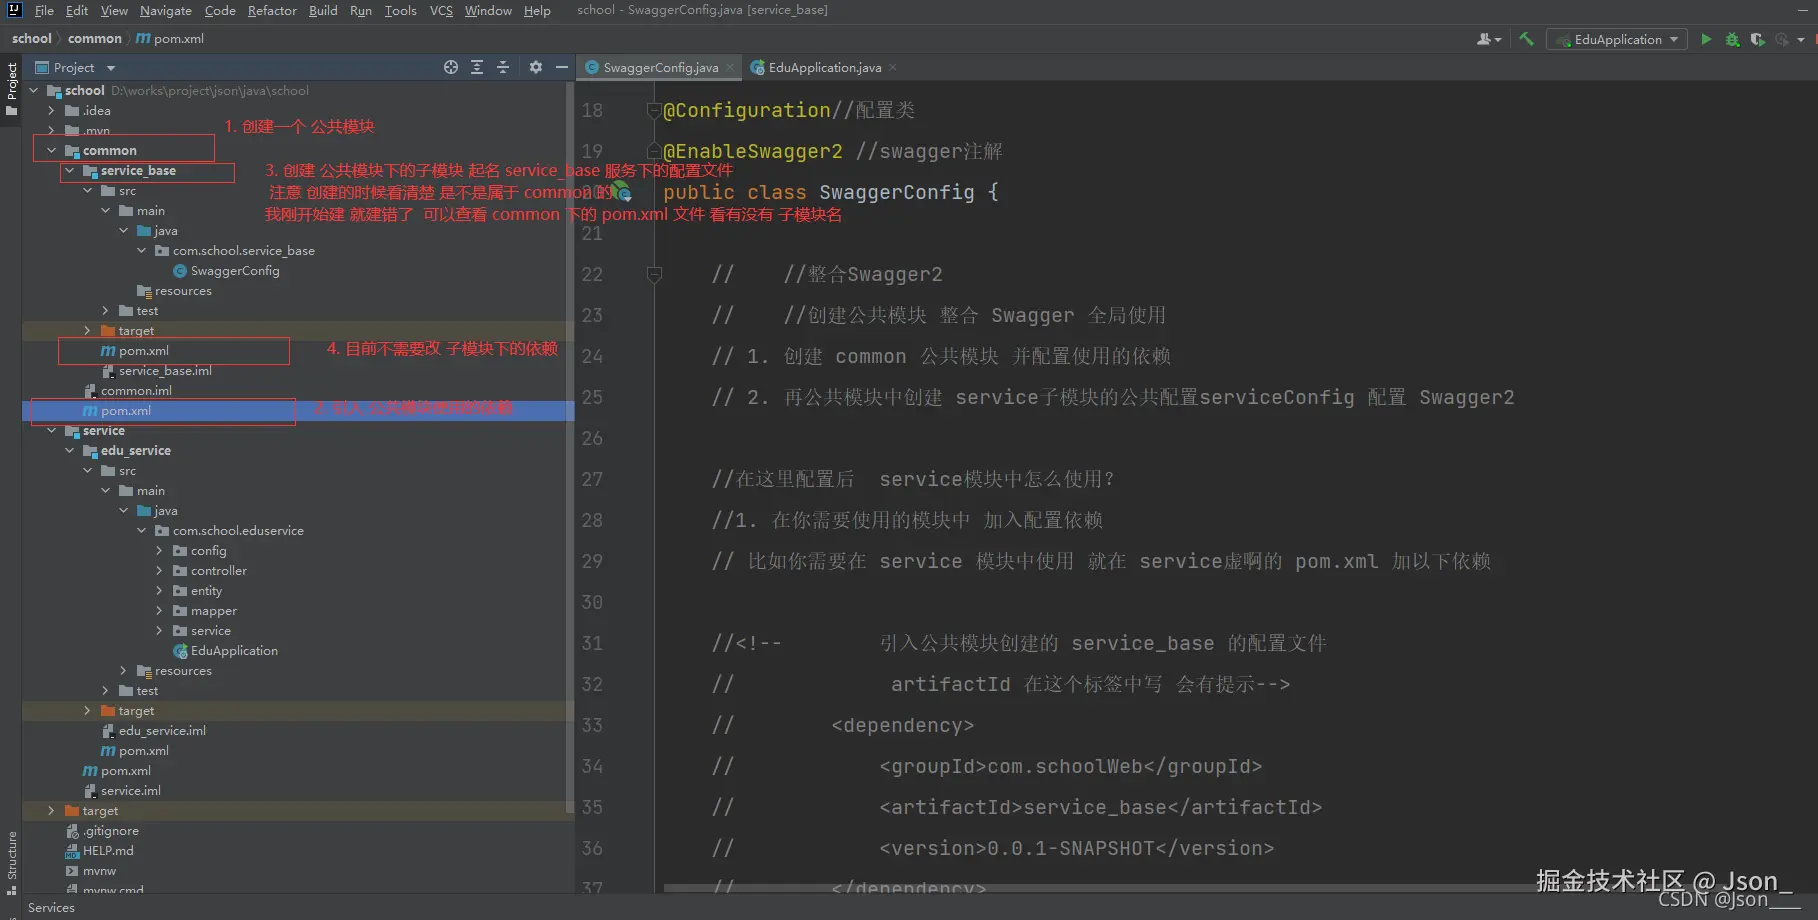This screenshot has height=920, width=1818.
Task: Open the more run actions dropdown arrow
Action: [x=1801, y=39]
